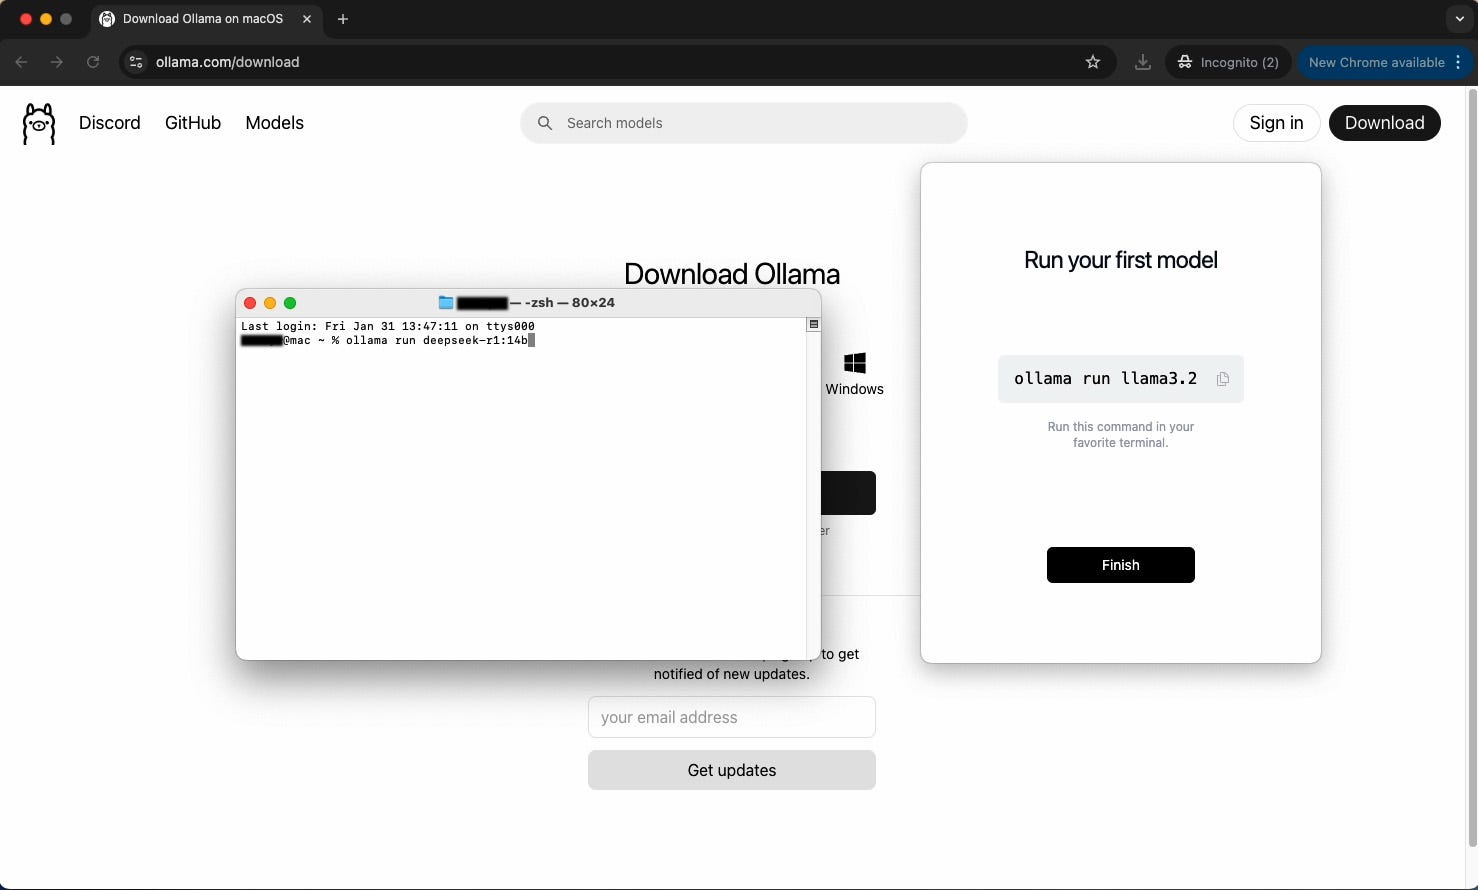Go back to the previous page
The width and height of the screenshot is (1478, 890).
point(21,62)
